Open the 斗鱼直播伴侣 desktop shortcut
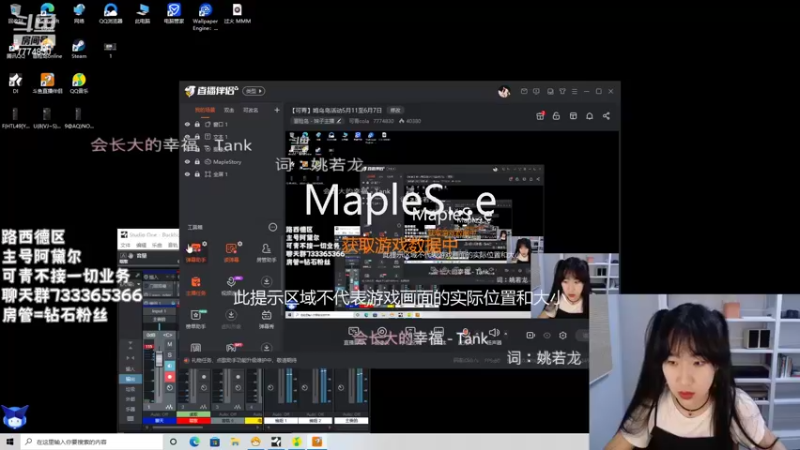Image resolution: width=800 pixels, height=450 pixels. (x=47, y=84)
